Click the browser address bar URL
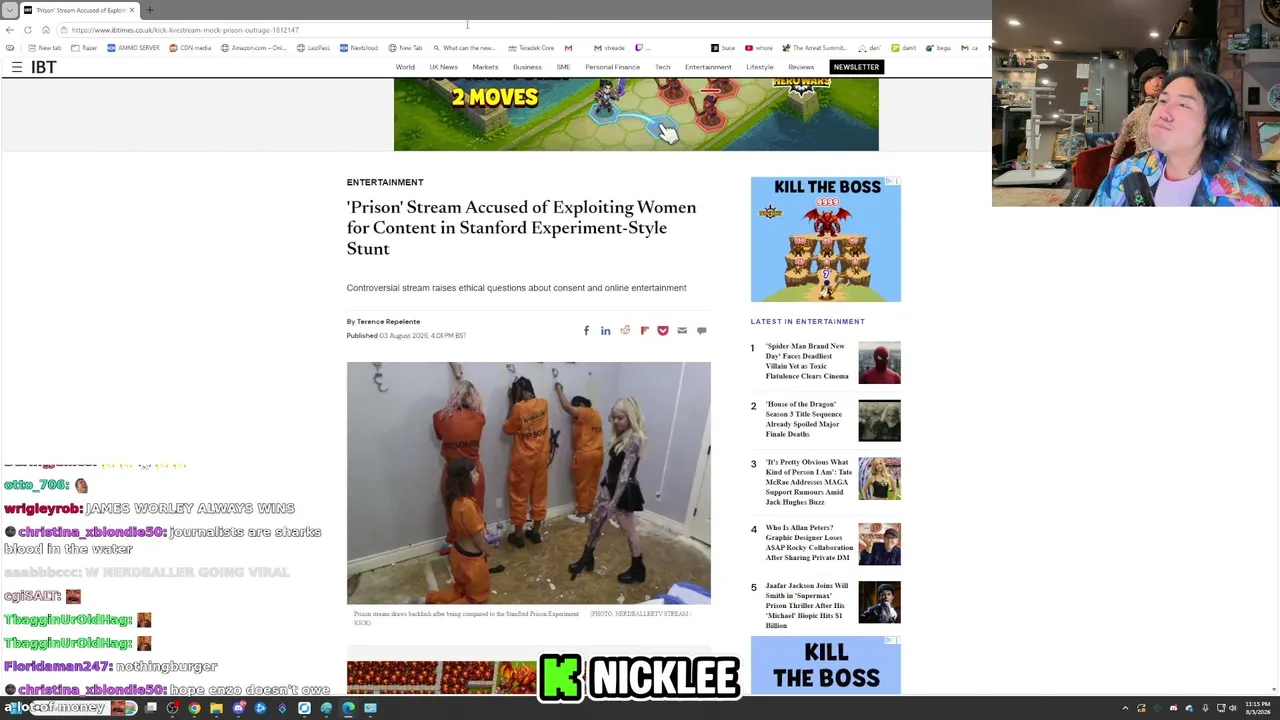1280x720 pixels. [185, 30]
